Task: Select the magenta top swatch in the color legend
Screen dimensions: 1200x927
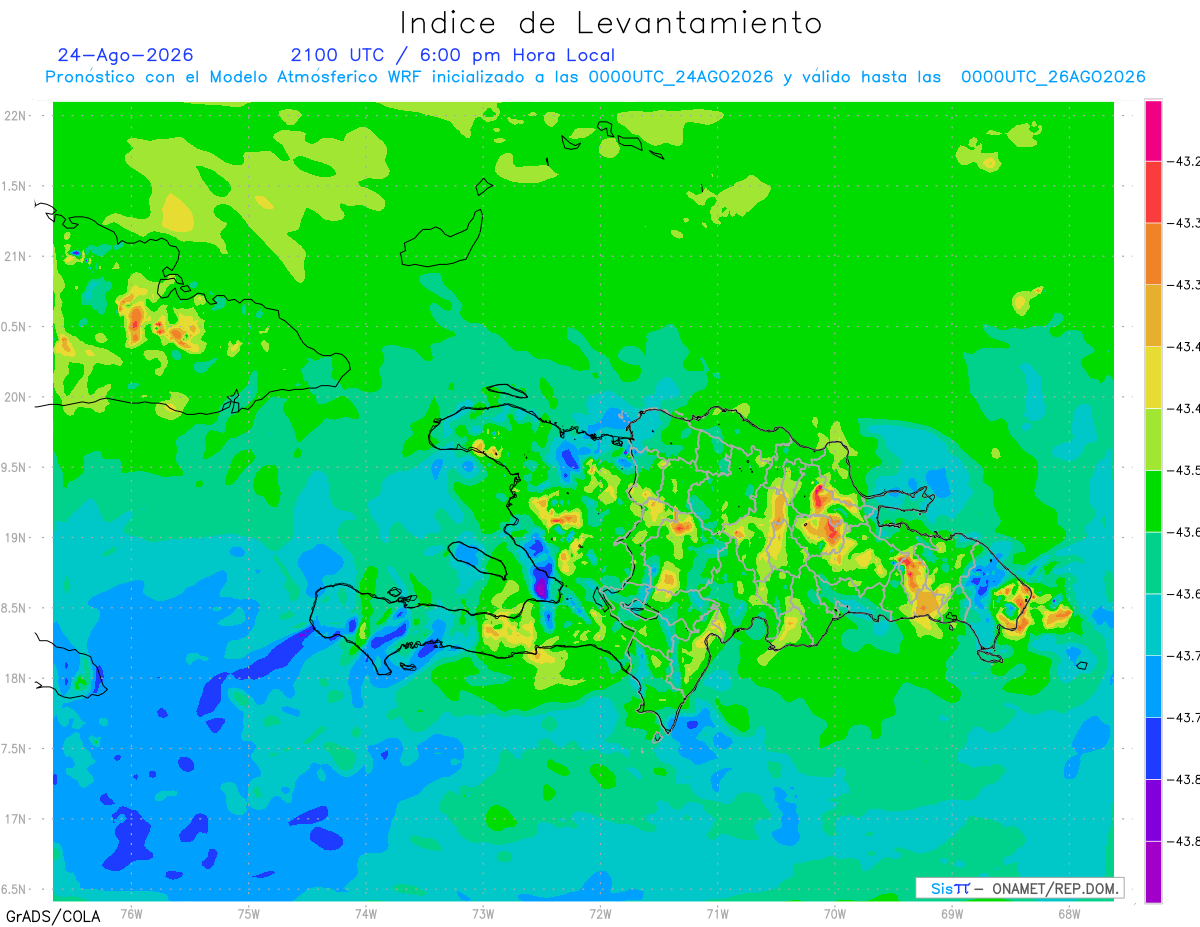Action: [x=1153, y=130]
